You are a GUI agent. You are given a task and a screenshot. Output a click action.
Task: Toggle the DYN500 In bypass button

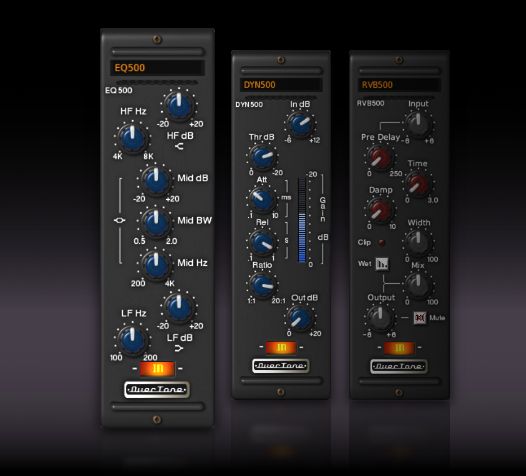(x=281, y=348)
